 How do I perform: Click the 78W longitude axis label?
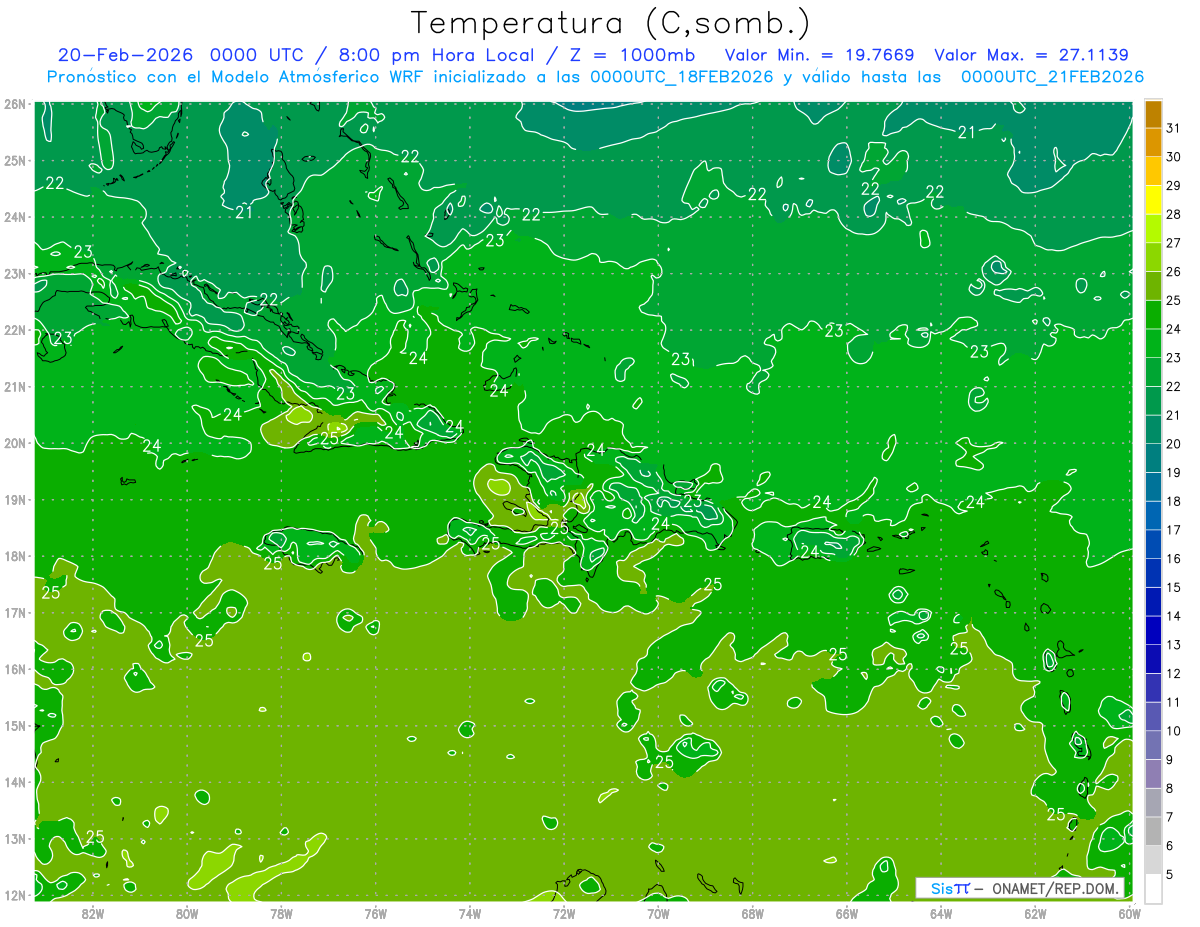pos(281,913)
